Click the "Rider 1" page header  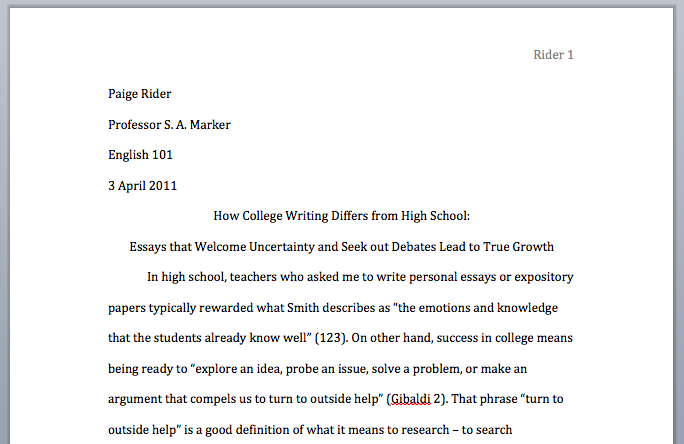pyautogui.click(x=552, y=55)
